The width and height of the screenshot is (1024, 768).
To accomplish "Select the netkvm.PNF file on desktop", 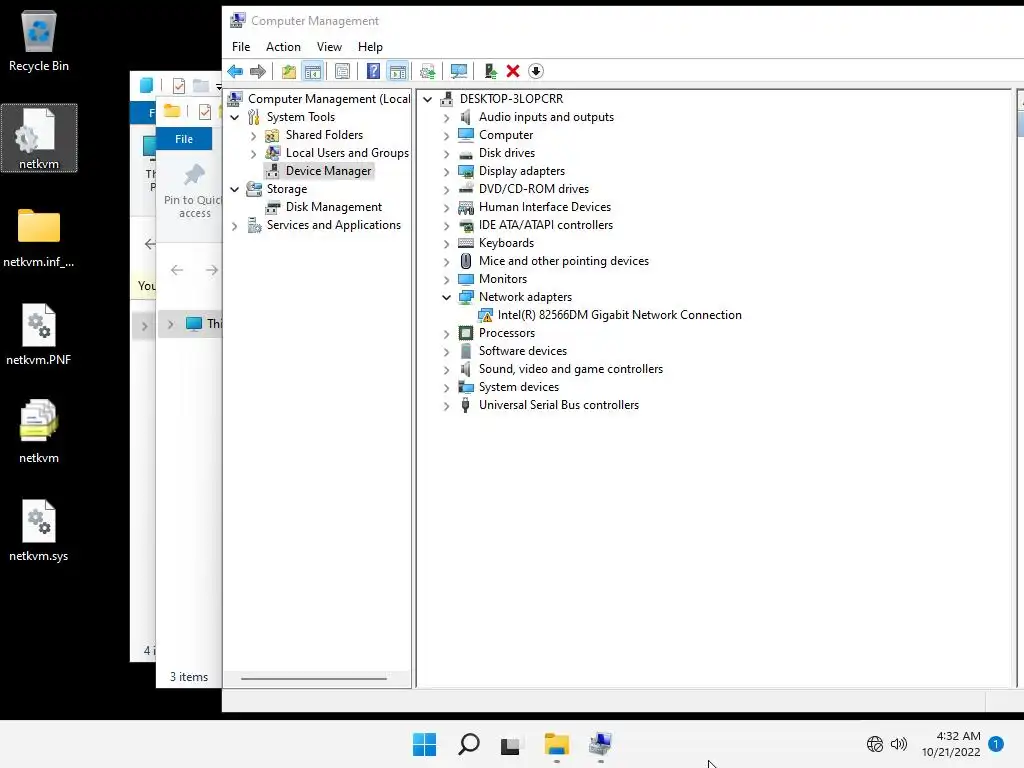I will [x=39, y=335].
